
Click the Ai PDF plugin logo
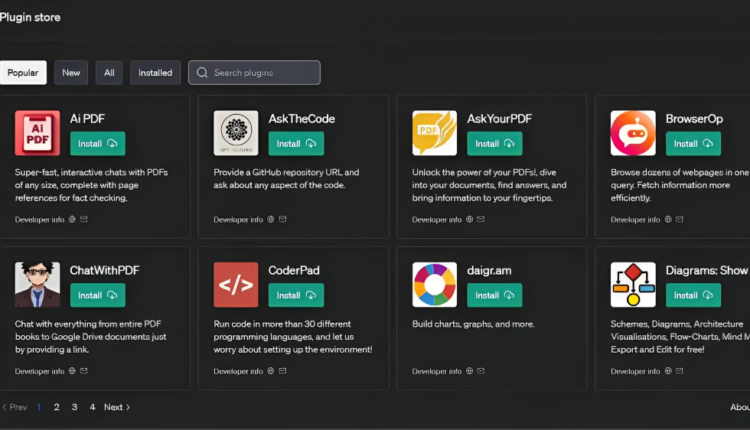pyautogui.click(x=37, y=133)
